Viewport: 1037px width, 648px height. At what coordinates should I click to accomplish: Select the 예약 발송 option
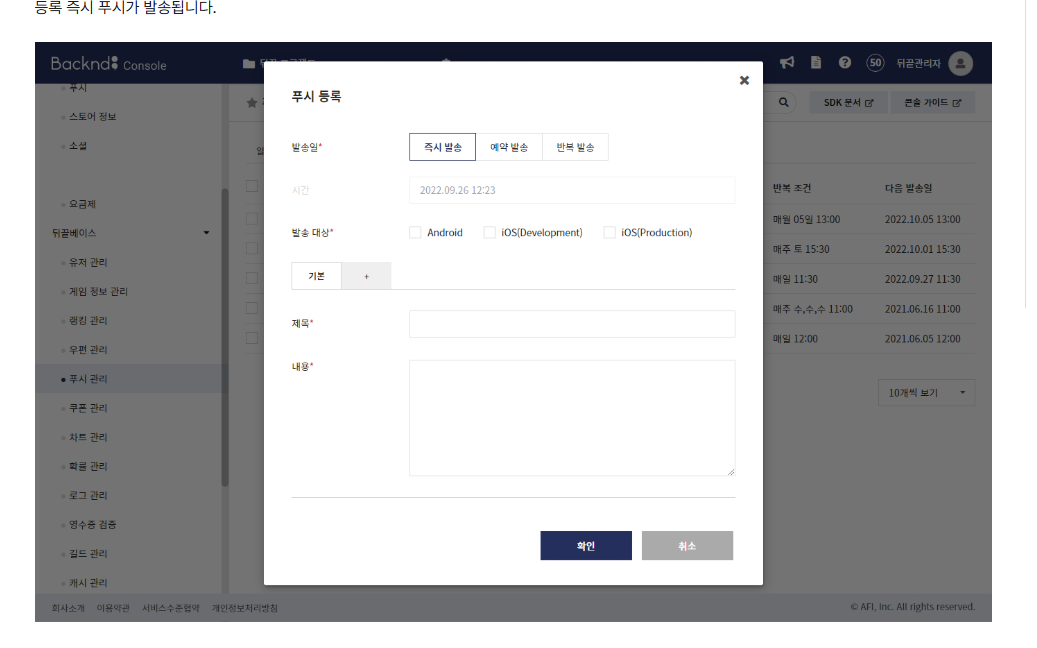509,147
